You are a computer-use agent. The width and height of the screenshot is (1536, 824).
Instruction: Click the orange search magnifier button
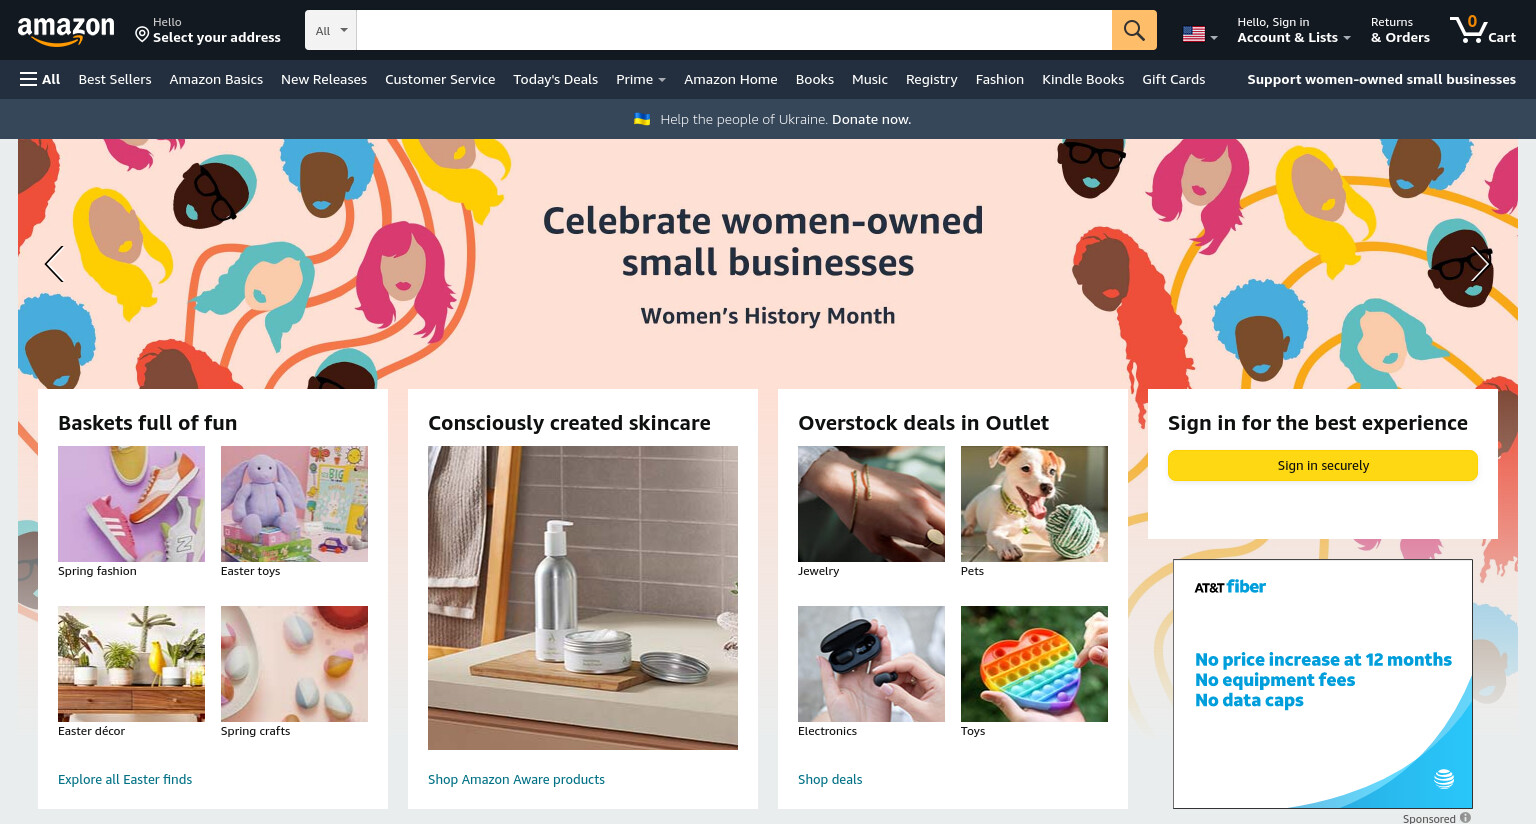tap(1134, 30)
